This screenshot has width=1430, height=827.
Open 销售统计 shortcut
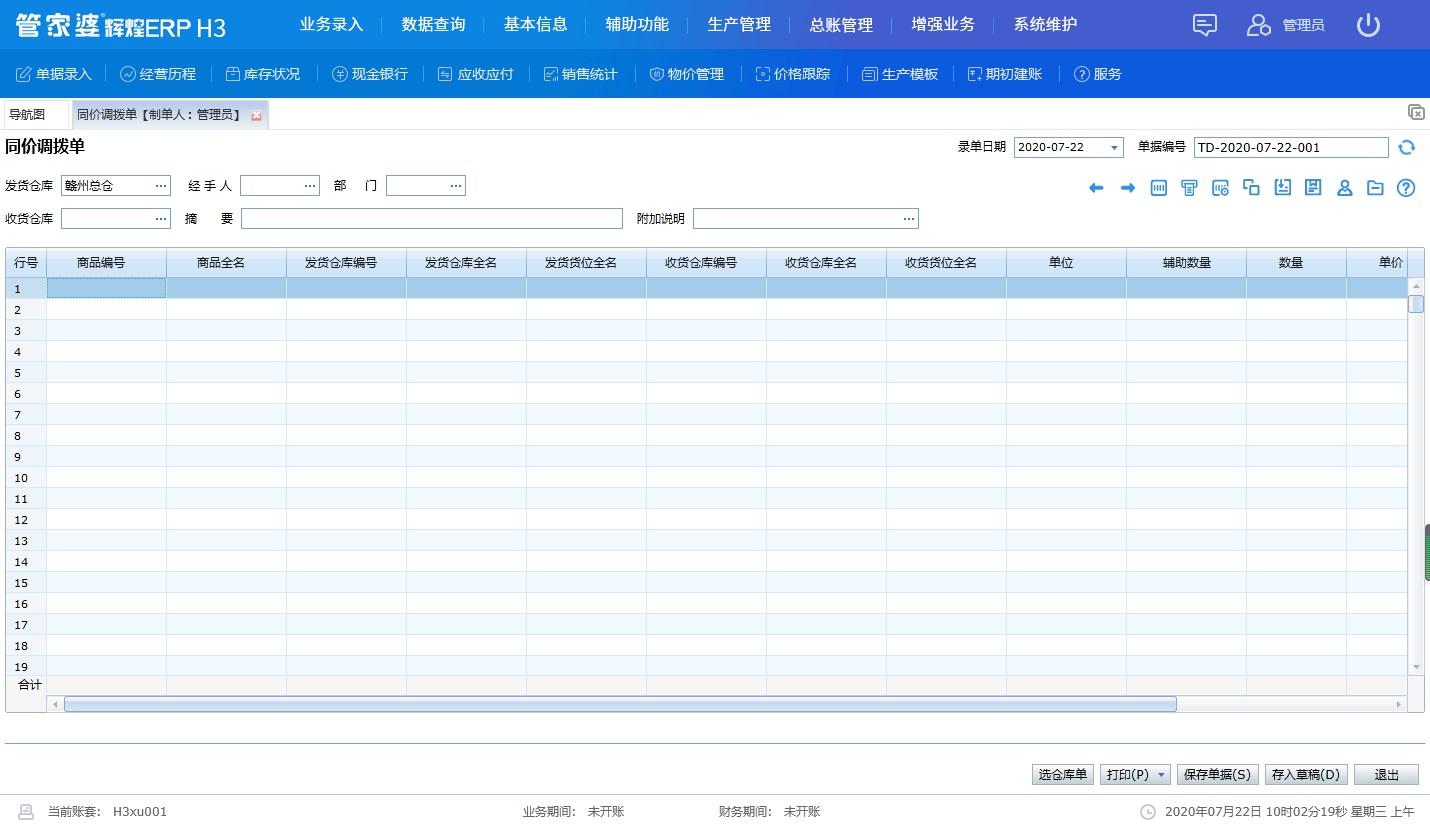tap(580, 74)
